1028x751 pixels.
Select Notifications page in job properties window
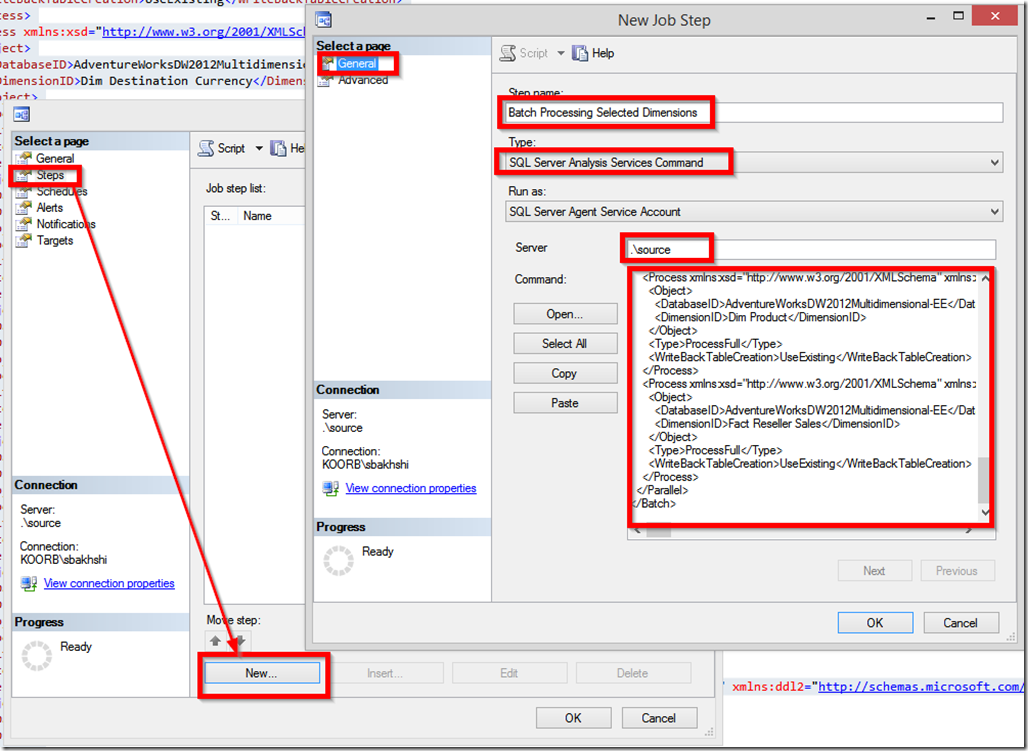point(66,224)
